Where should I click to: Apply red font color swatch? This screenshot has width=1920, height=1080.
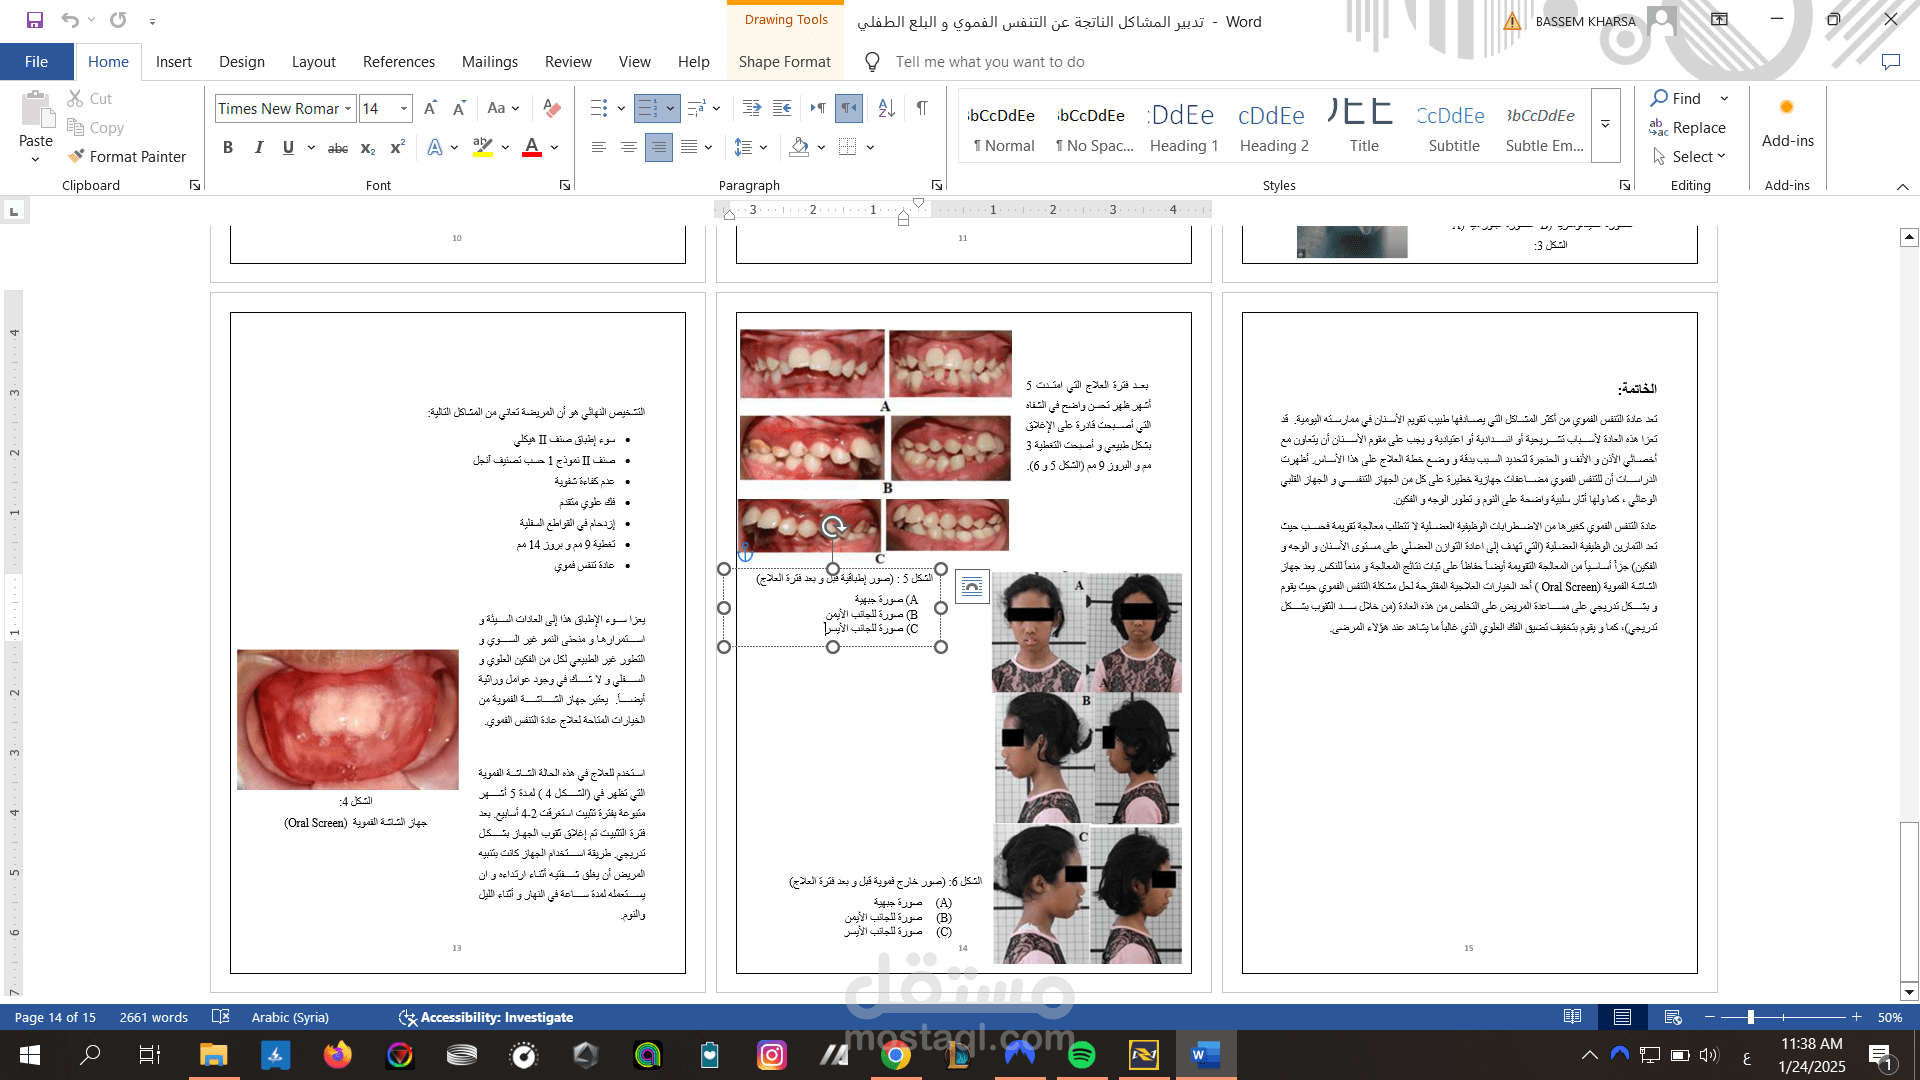point(532,148)
